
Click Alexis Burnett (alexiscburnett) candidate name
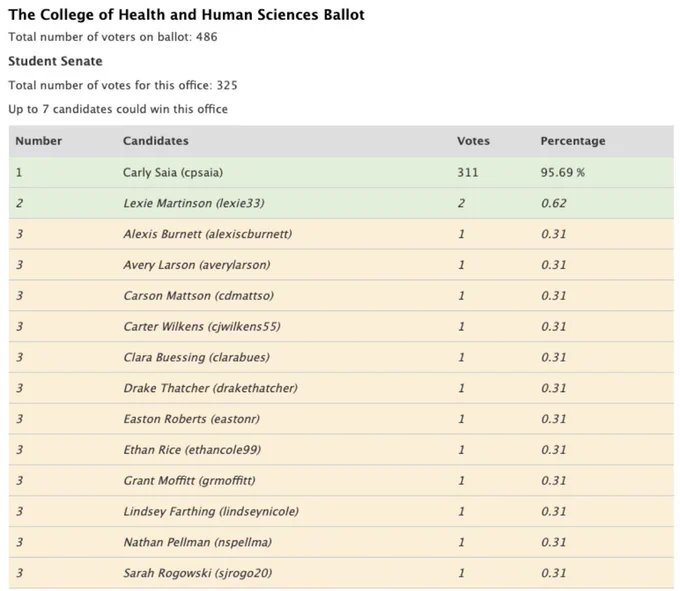tap(207, 234)
